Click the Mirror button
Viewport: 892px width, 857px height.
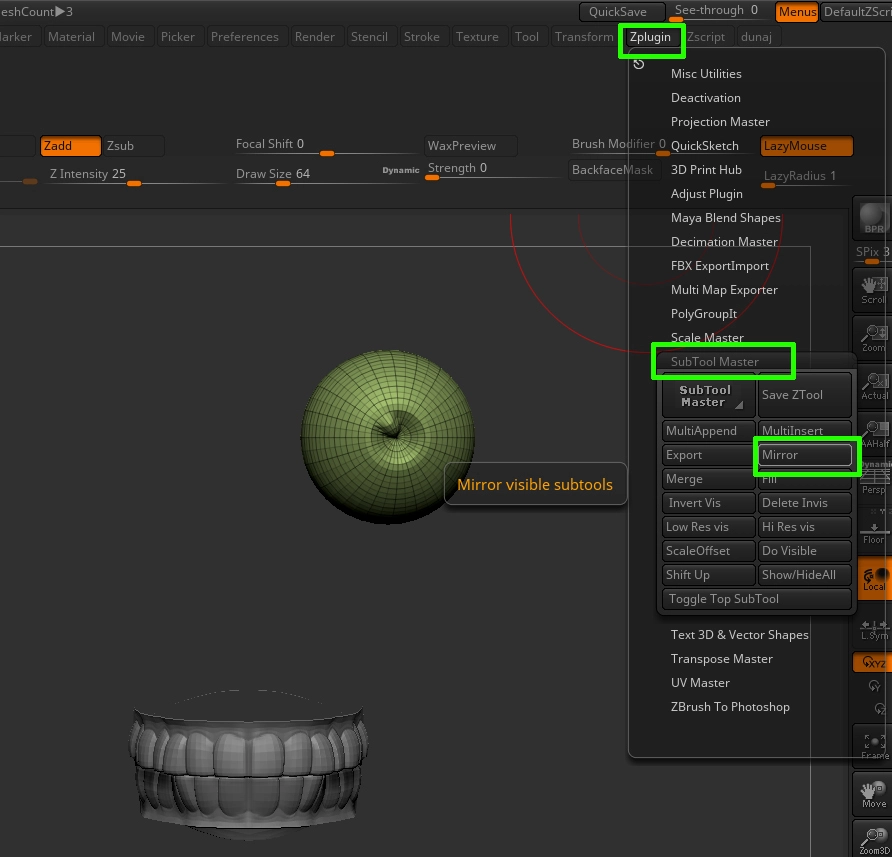[805, 455]
